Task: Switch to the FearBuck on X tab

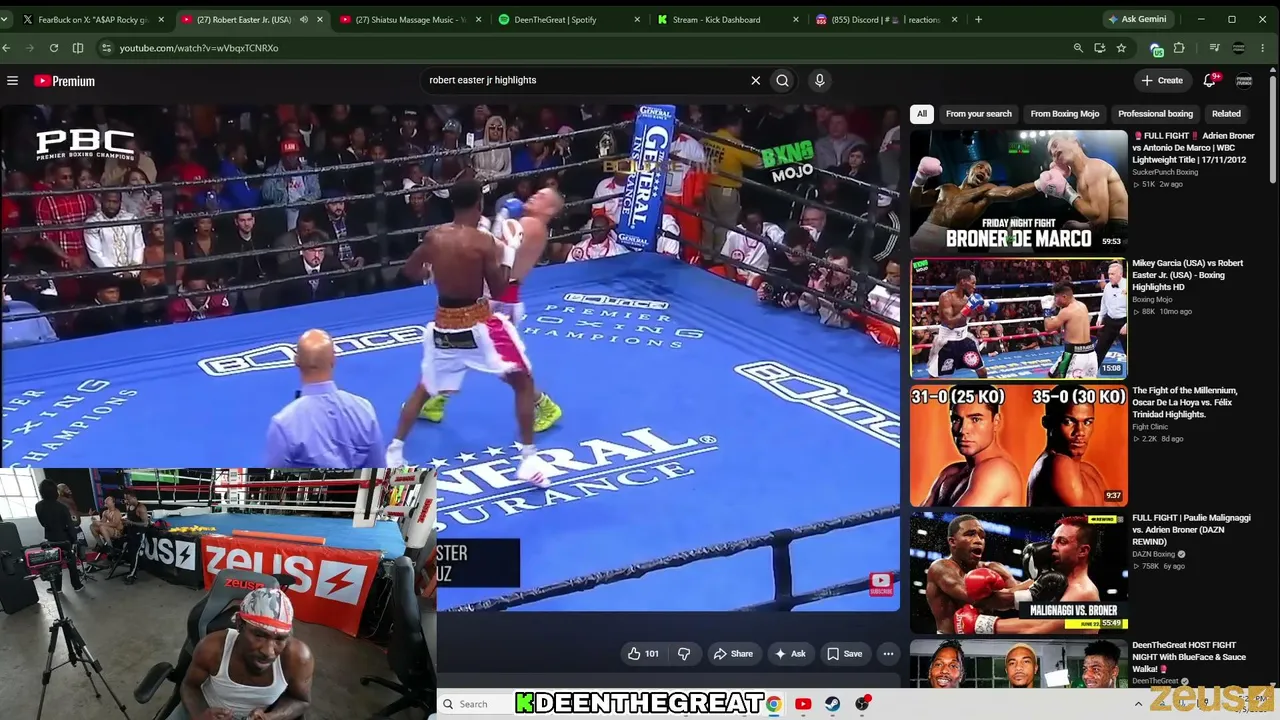Action: 93,19
